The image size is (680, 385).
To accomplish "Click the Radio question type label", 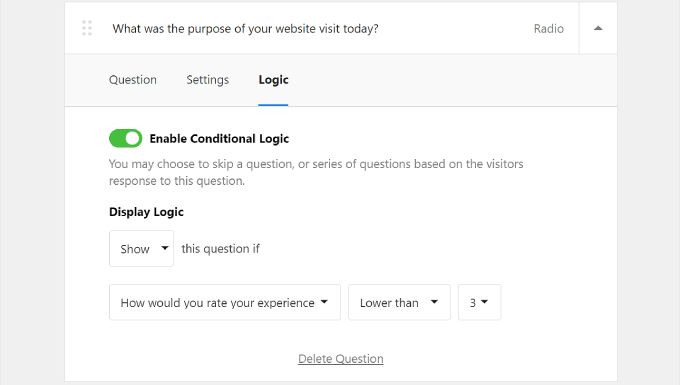I will pos(549,29).
